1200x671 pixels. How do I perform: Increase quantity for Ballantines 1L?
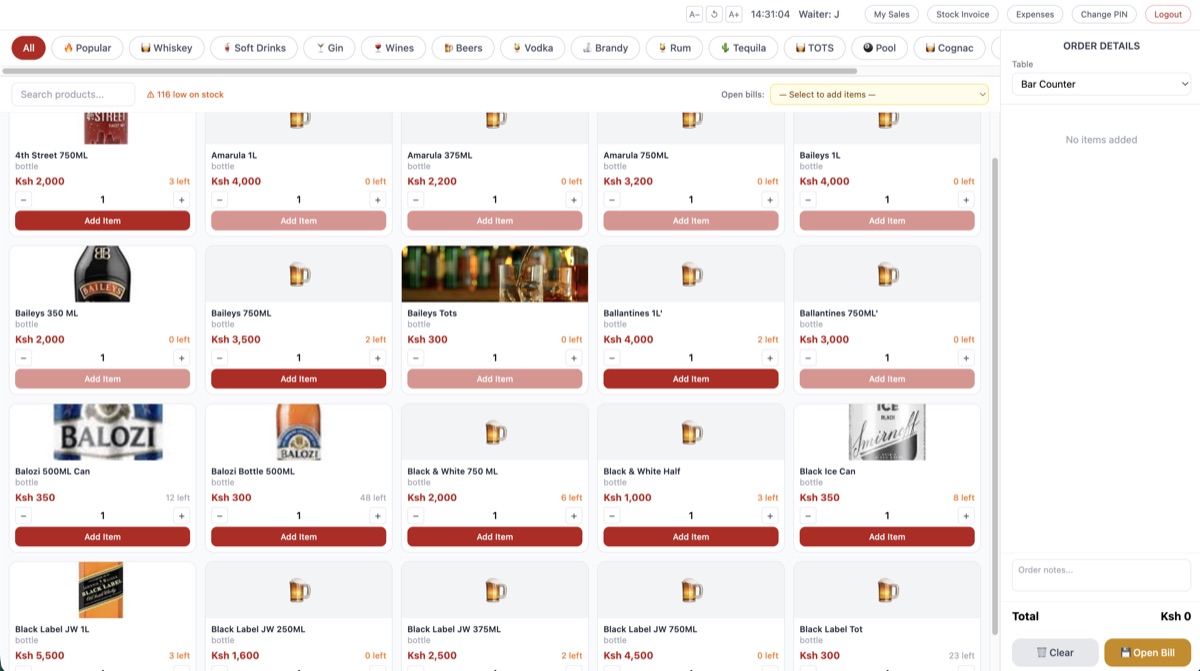click(x=770, y=358)
